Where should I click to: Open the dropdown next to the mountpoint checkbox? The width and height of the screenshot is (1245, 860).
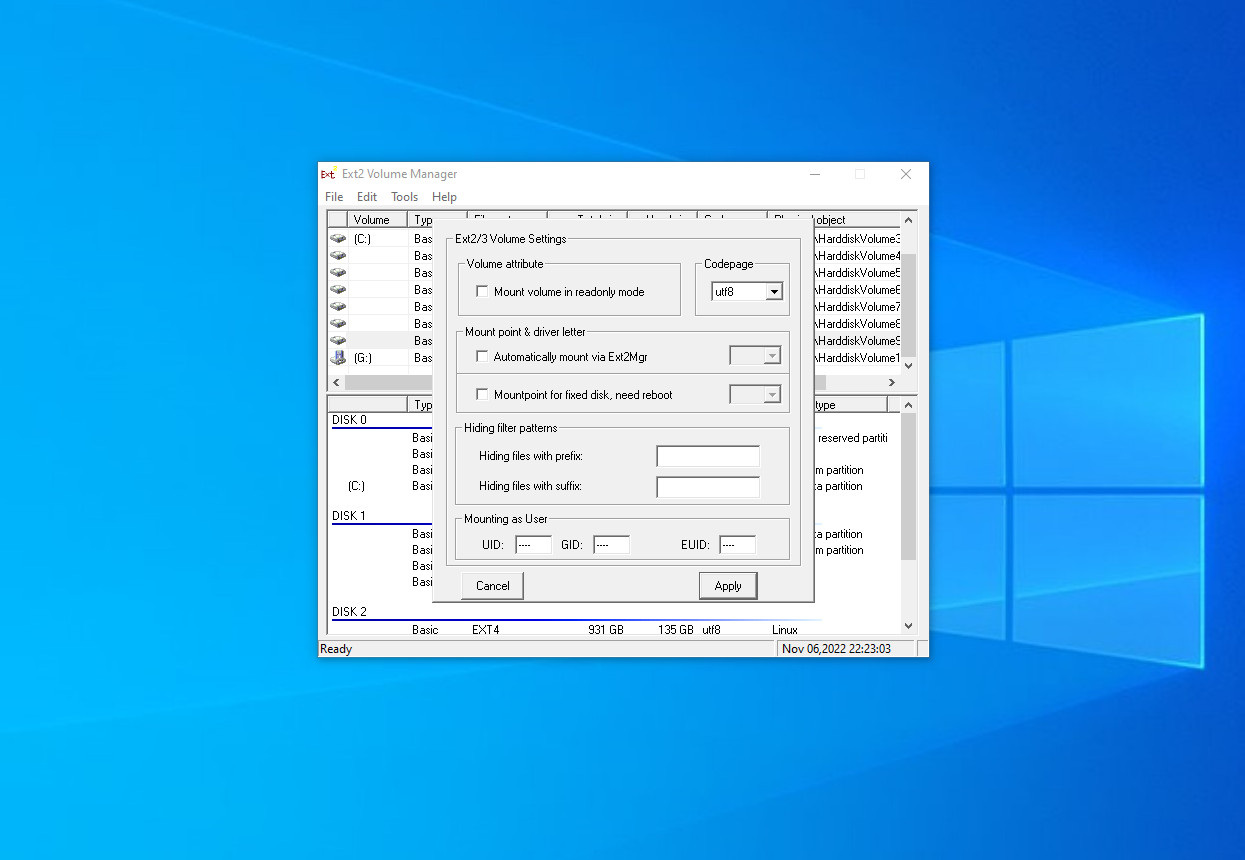tap(770, 394)
